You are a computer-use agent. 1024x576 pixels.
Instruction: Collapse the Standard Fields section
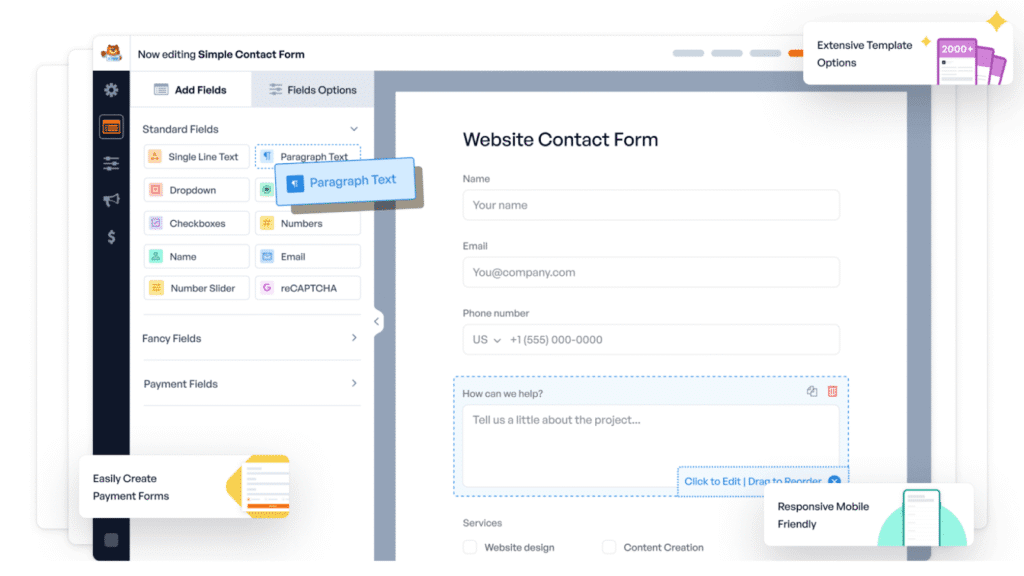pyautogui.click(x=353, y=129)
